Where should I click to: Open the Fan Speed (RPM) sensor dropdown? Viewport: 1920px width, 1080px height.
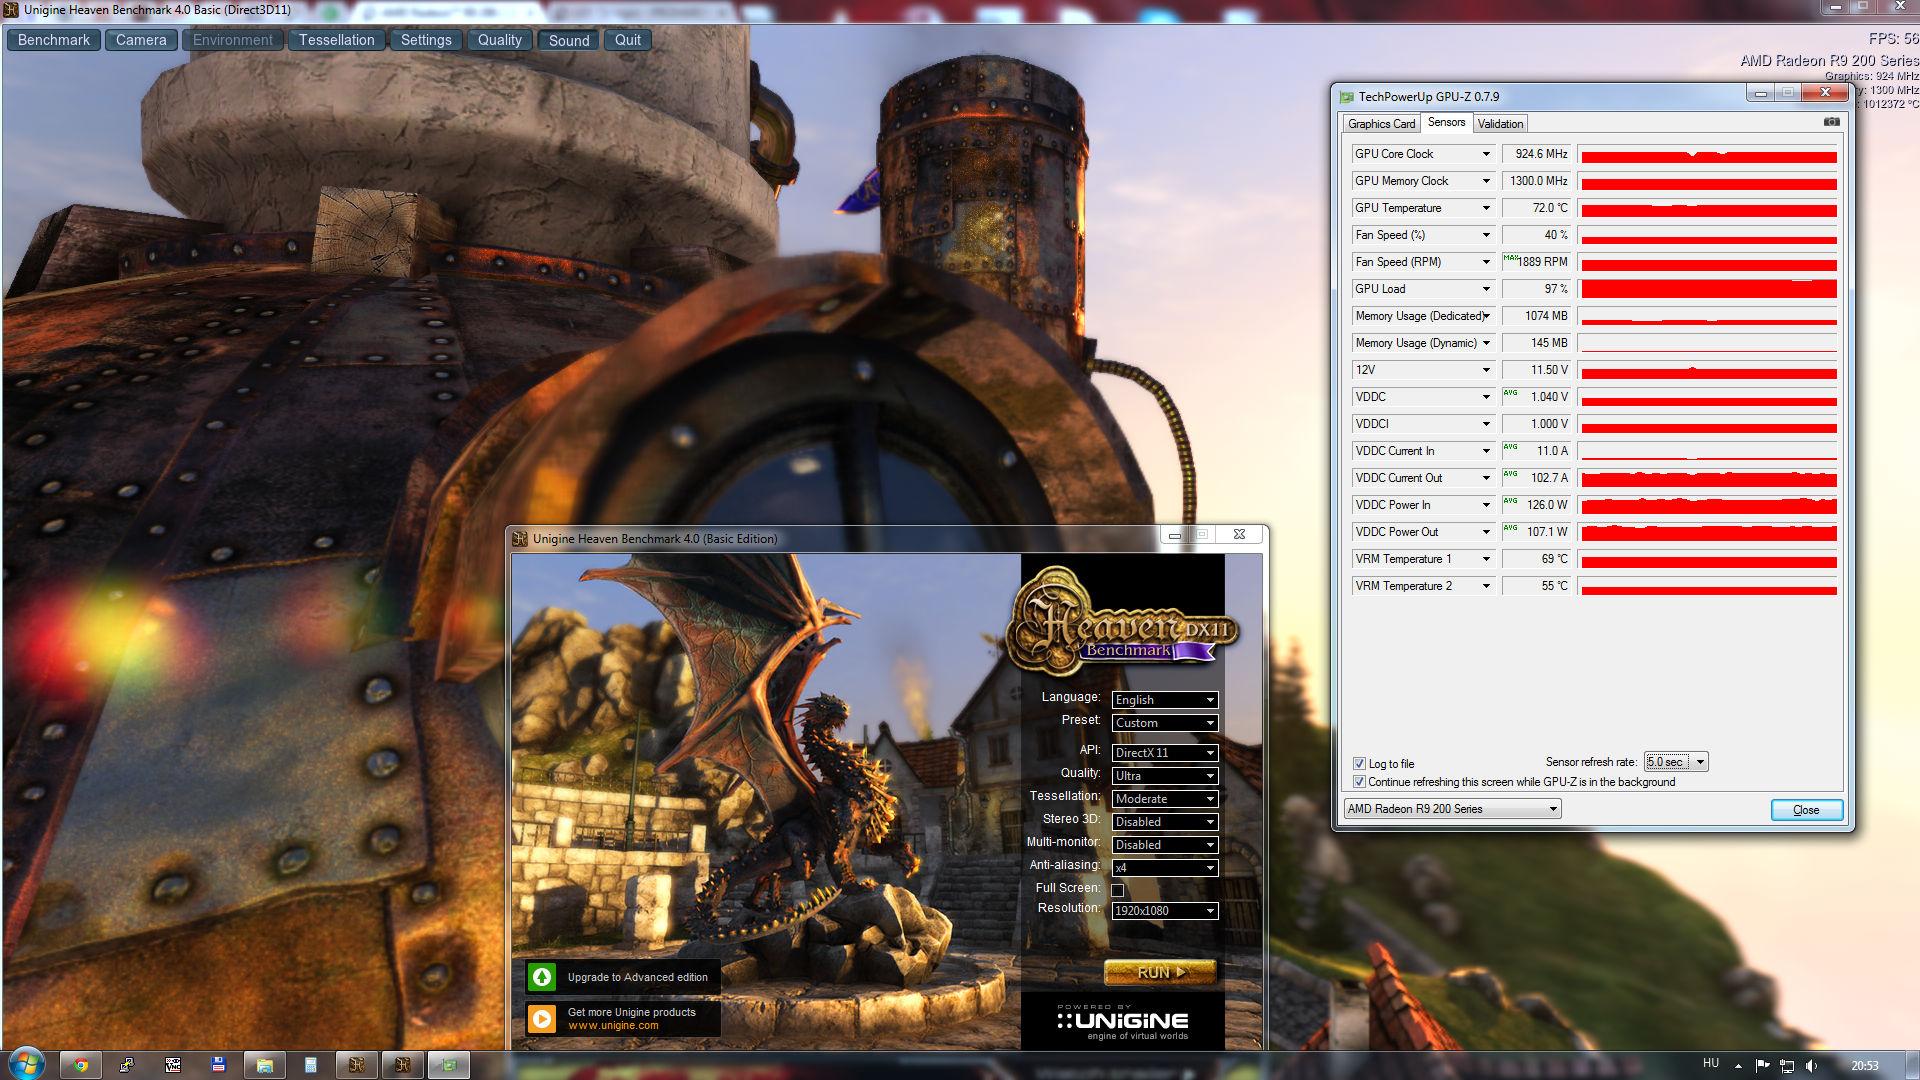1485,262
